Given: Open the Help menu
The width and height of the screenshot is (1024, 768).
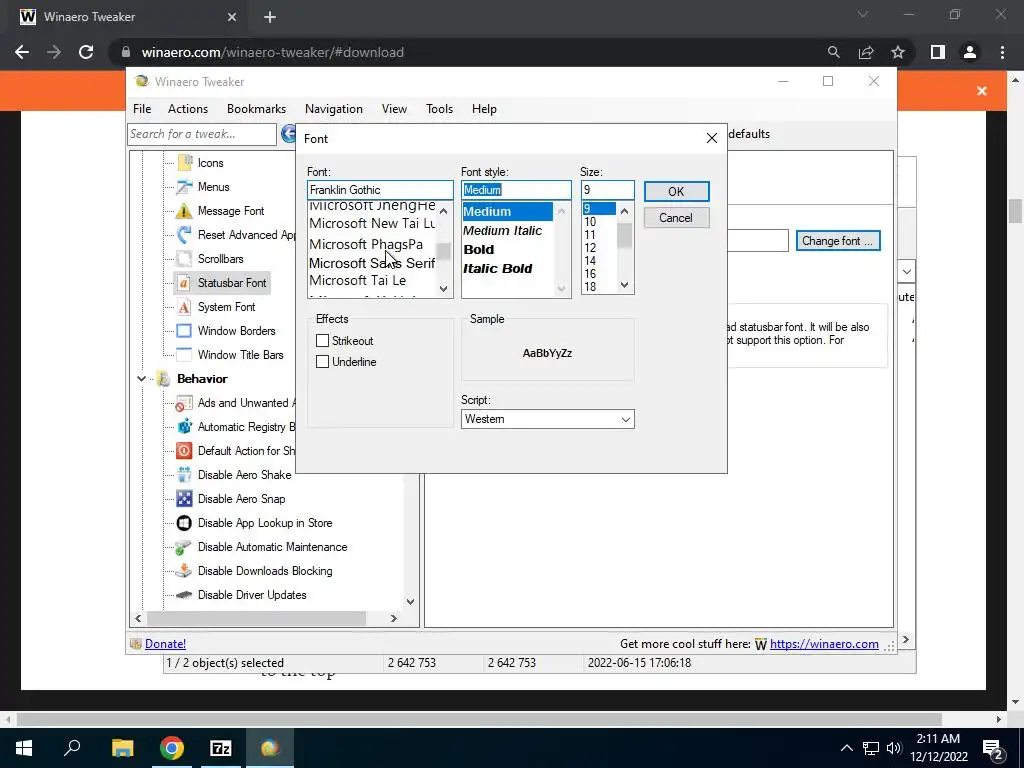Looking at the screenshot, I should coord(484,109).
